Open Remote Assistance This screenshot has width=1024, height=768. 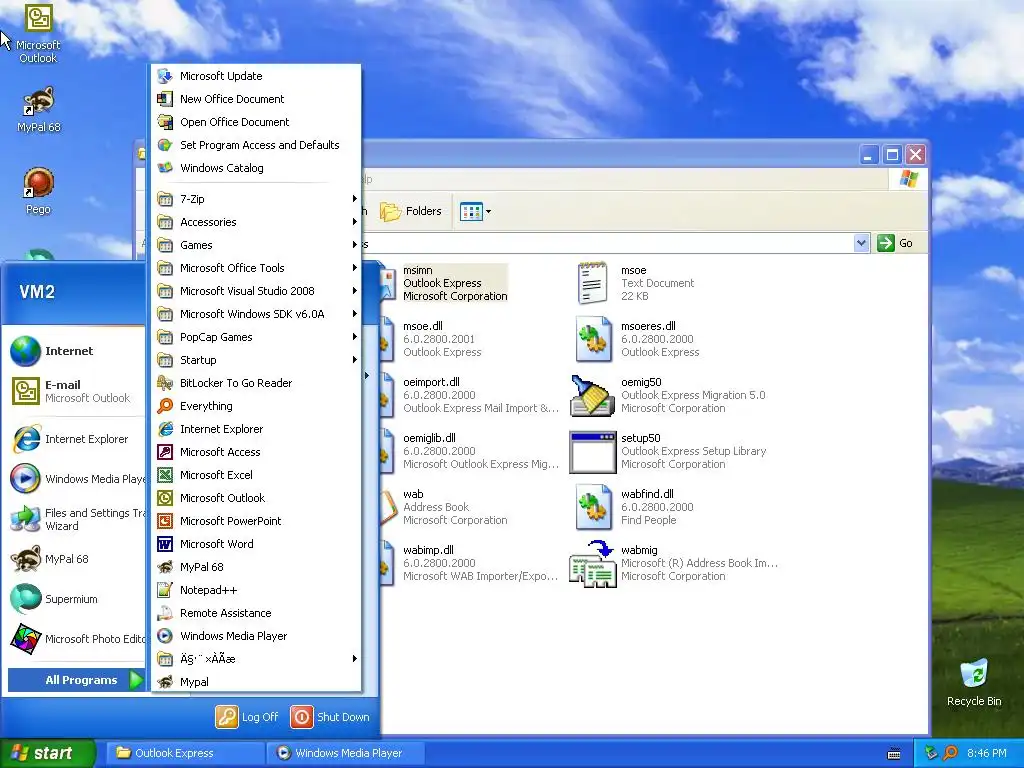tap(256, 613)
